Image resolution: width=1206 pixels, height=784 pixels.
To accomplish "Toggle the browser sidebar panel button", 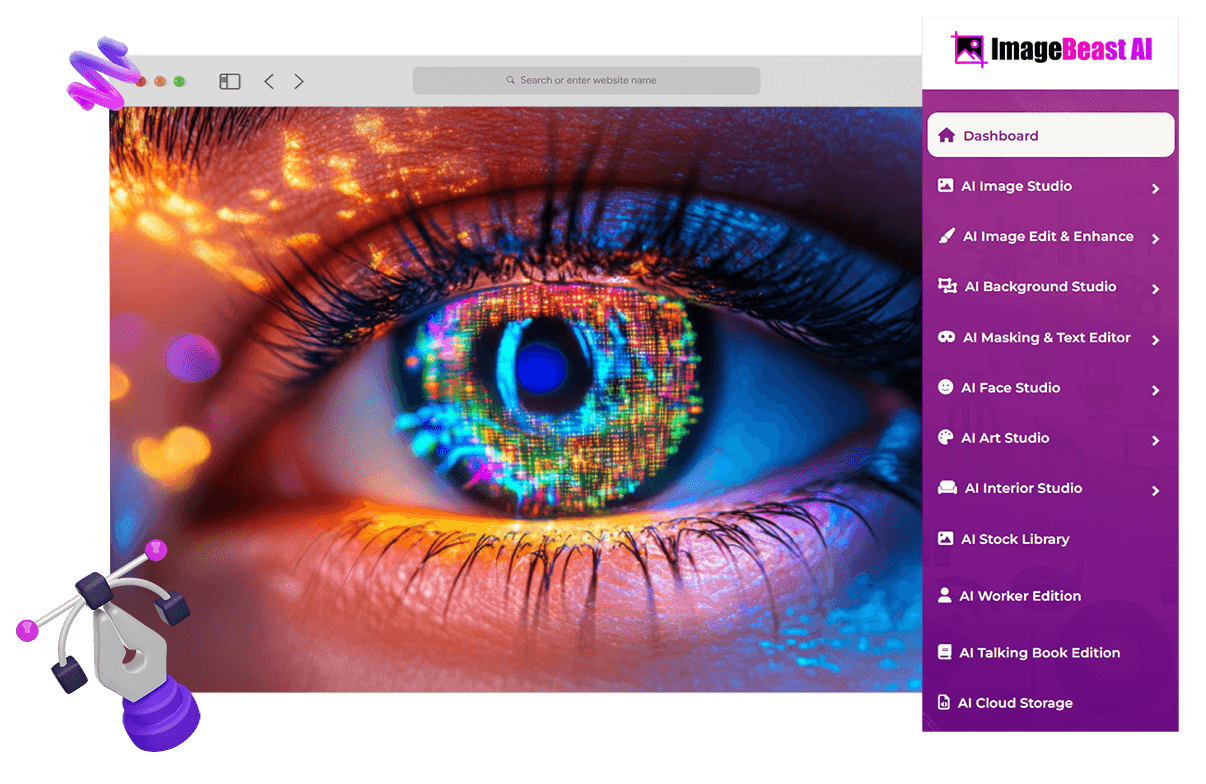I will pyautogui.click(x=230, y=81).
